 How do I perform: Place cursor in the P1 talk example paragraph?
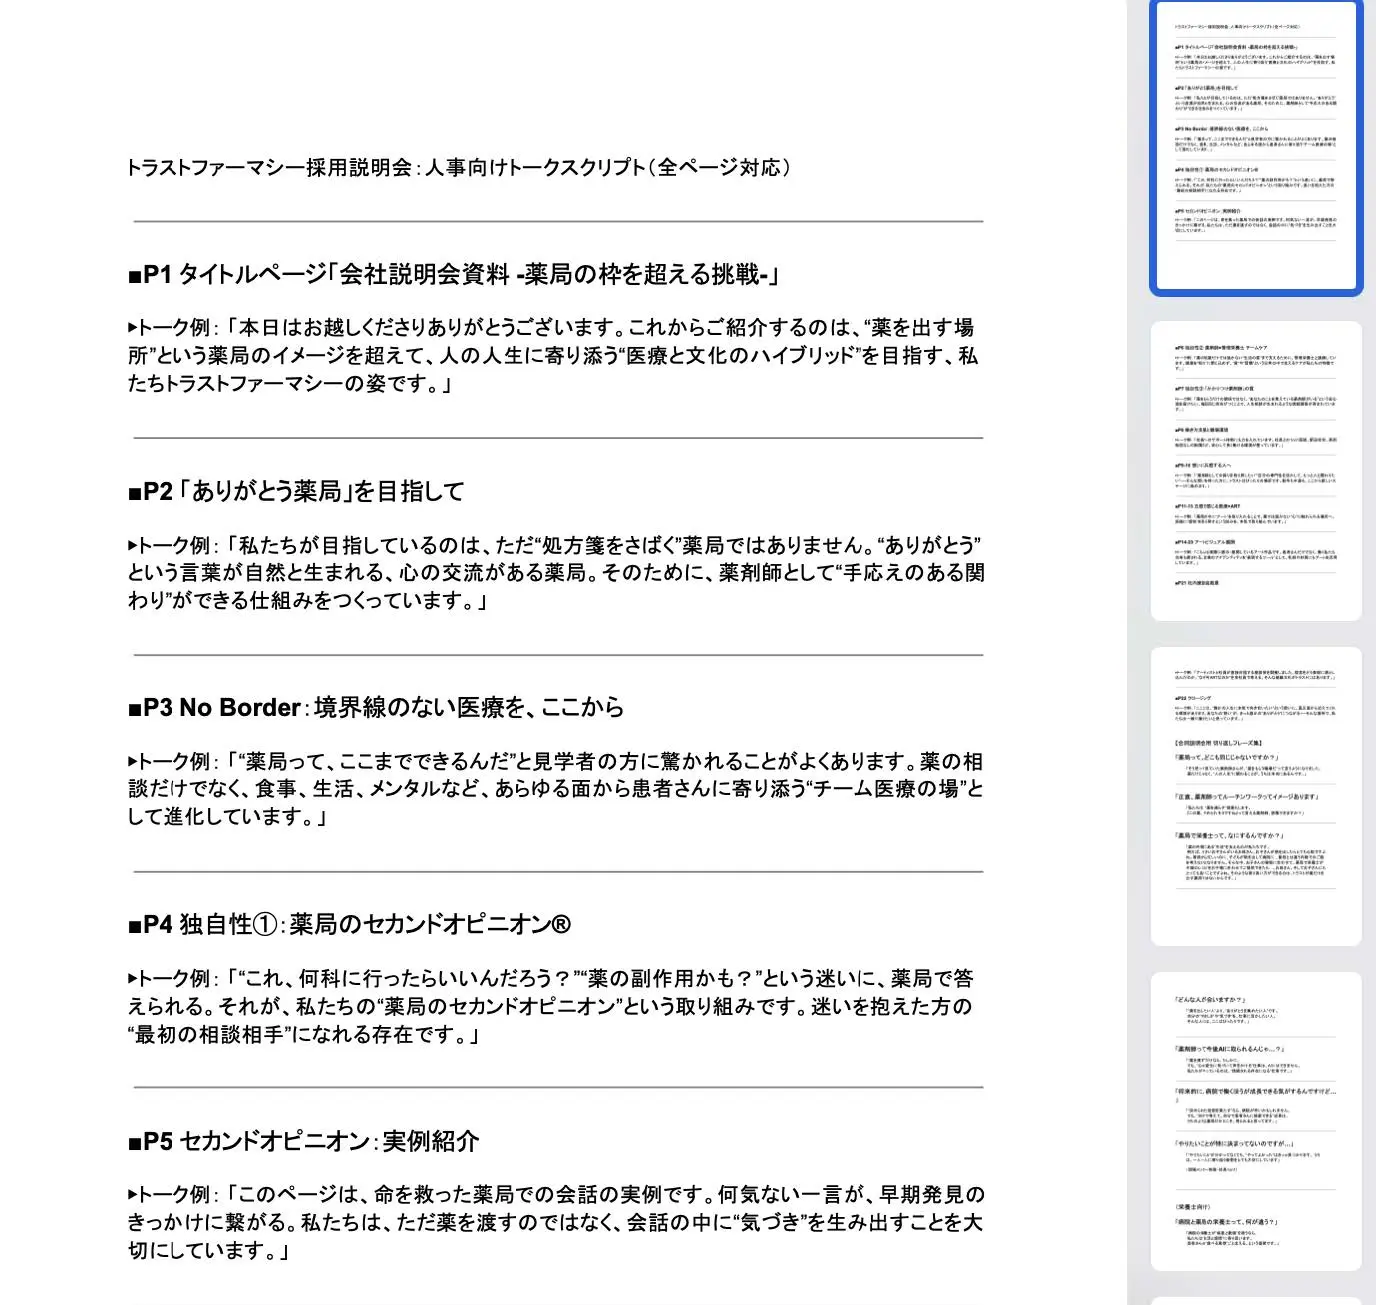(x=552, y=356)
